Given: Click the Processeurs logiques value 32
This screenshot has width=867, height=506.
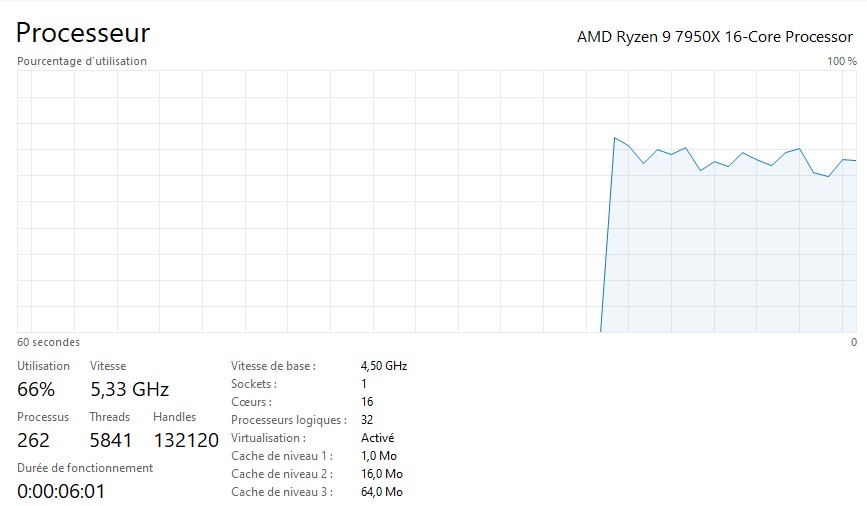Looking at the screenshot, I should 367,420.
